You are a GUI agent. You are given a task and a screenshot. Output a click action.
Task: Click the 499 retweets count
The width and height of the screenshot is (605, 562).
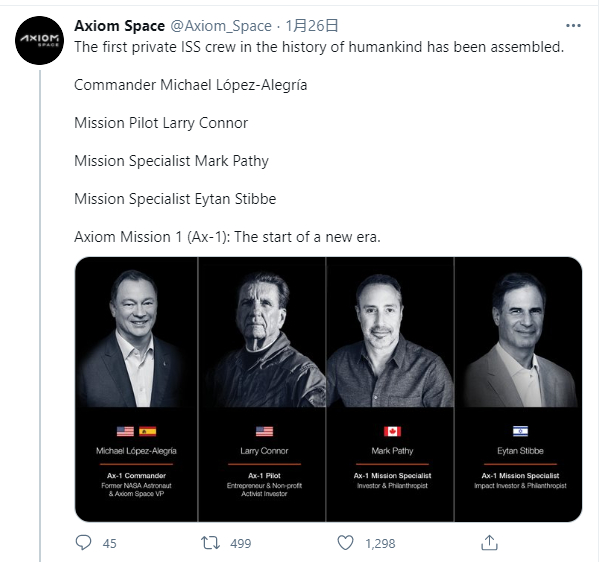(x=240, y=544)
